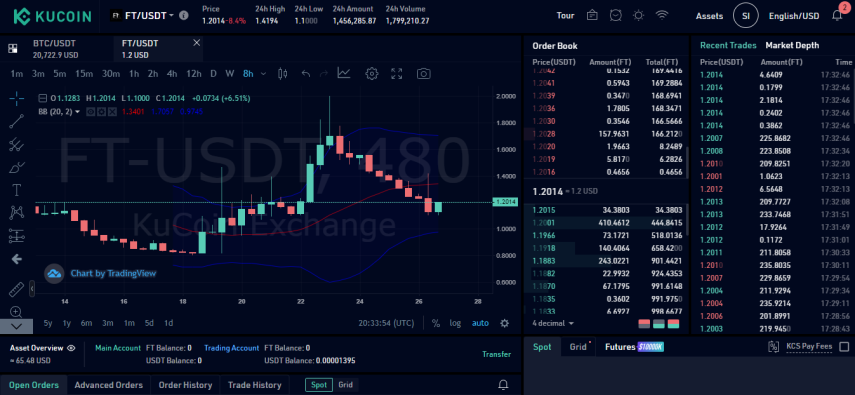Viewport: 855px width, 395px height.
Task: Open the candlestick chart style selector
Action: pyautogui.click(x=282, y=74)
